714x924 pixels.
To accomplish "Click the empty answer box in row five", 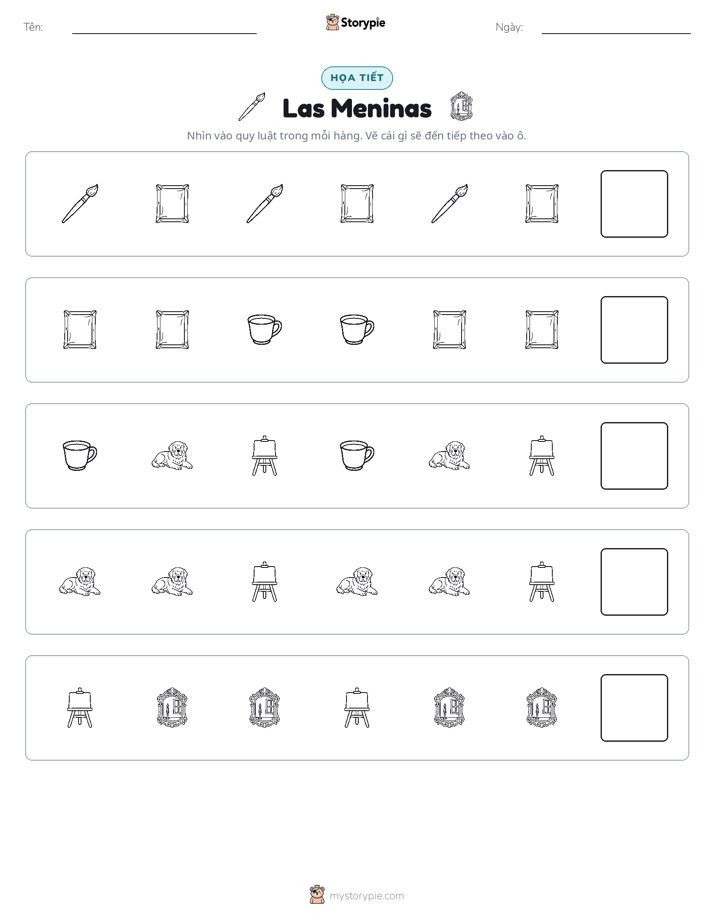I will [634, 708].
